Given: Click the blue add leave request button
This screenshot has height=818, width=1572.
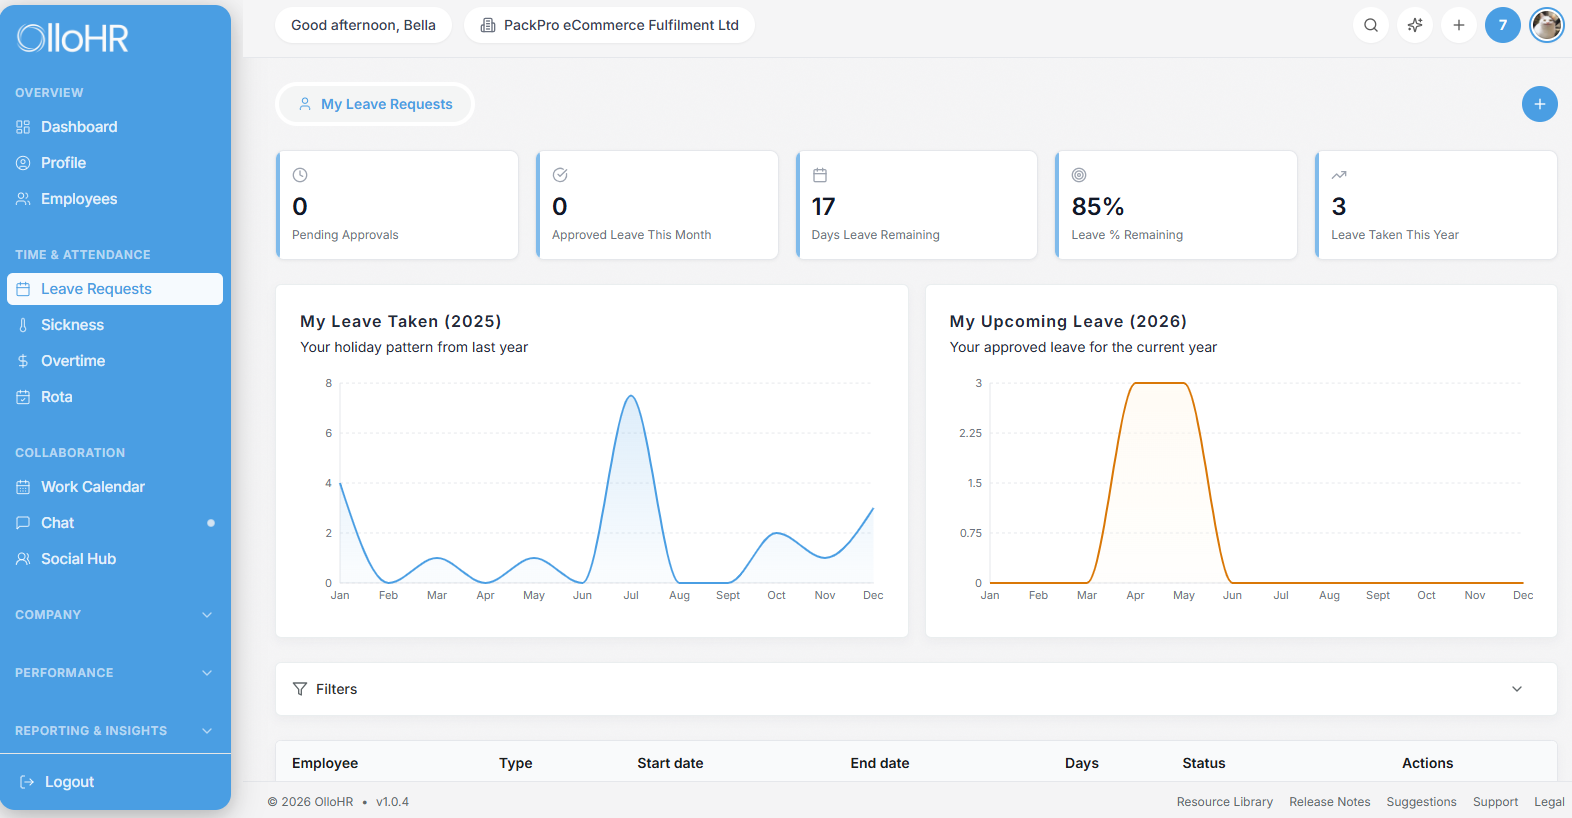Looking at the screenshot, I should click(1539, 104).
